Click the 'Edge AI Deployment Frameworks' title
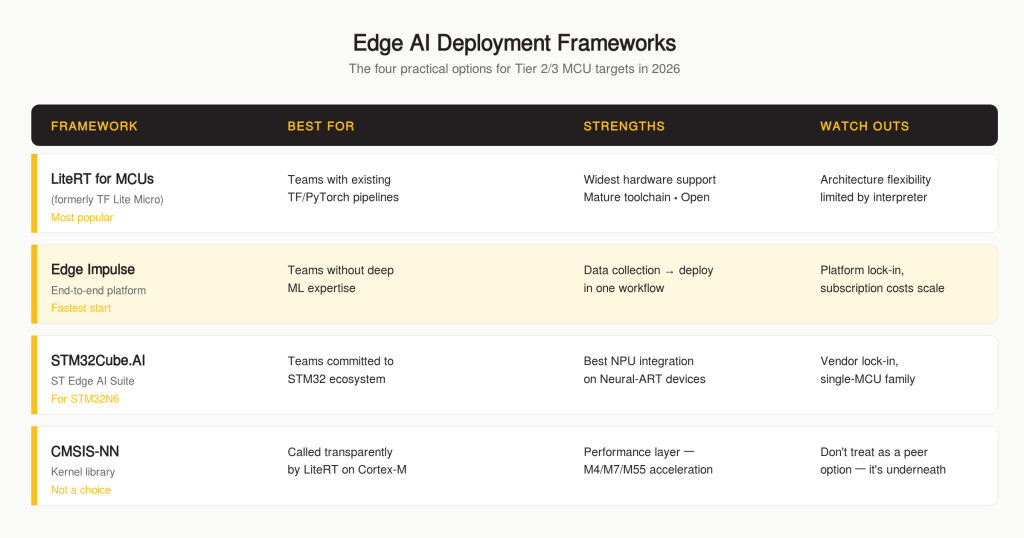The width and height of the screenshot is (1024, 538). point(514,43)
